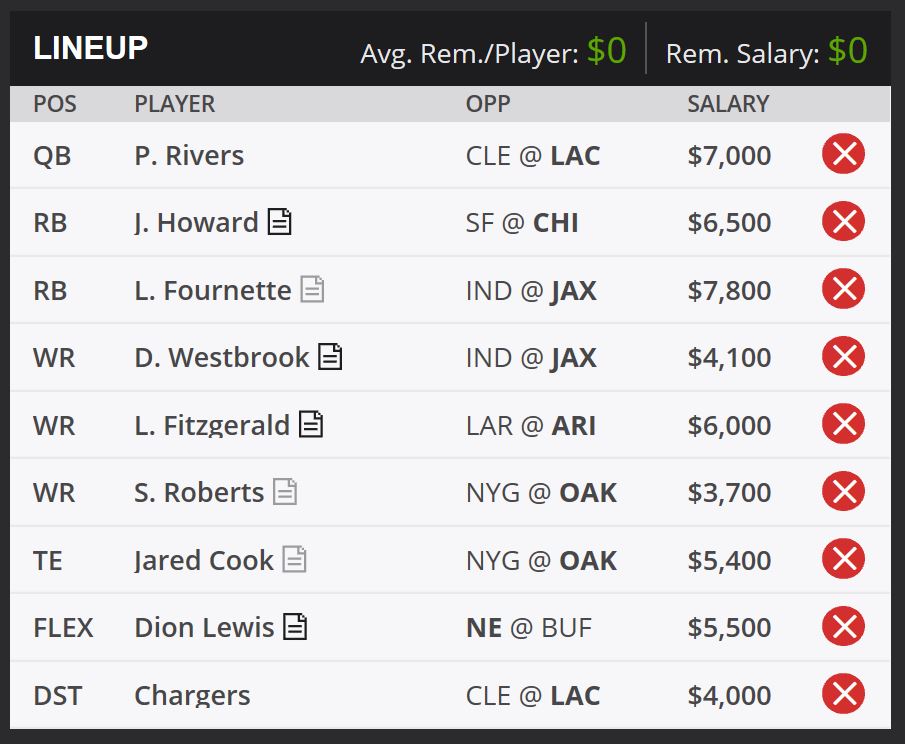The image size is (905, 744).
Task: Open P. Rivers player details
Action: pos(189,156)
